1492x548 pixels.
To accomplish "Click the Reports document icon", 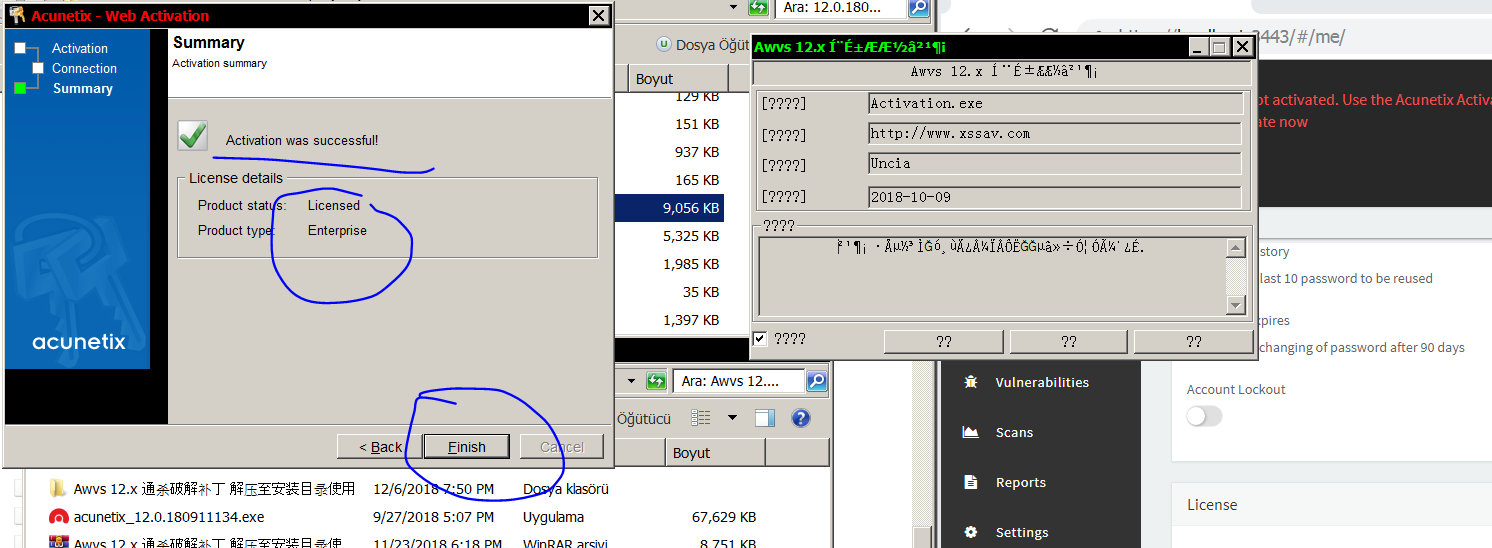I will pyautogui.click(x=970, y=482).
